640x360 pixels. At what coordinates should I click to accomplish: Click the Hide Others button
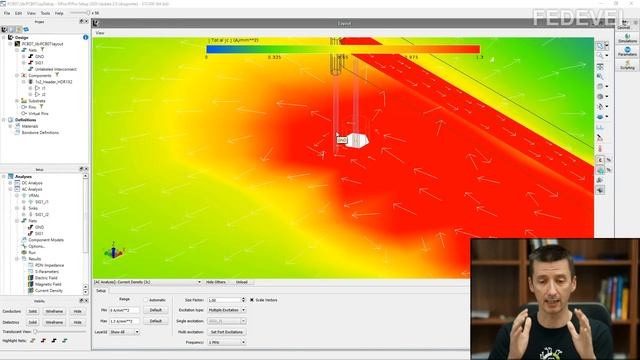coord(216,282)
